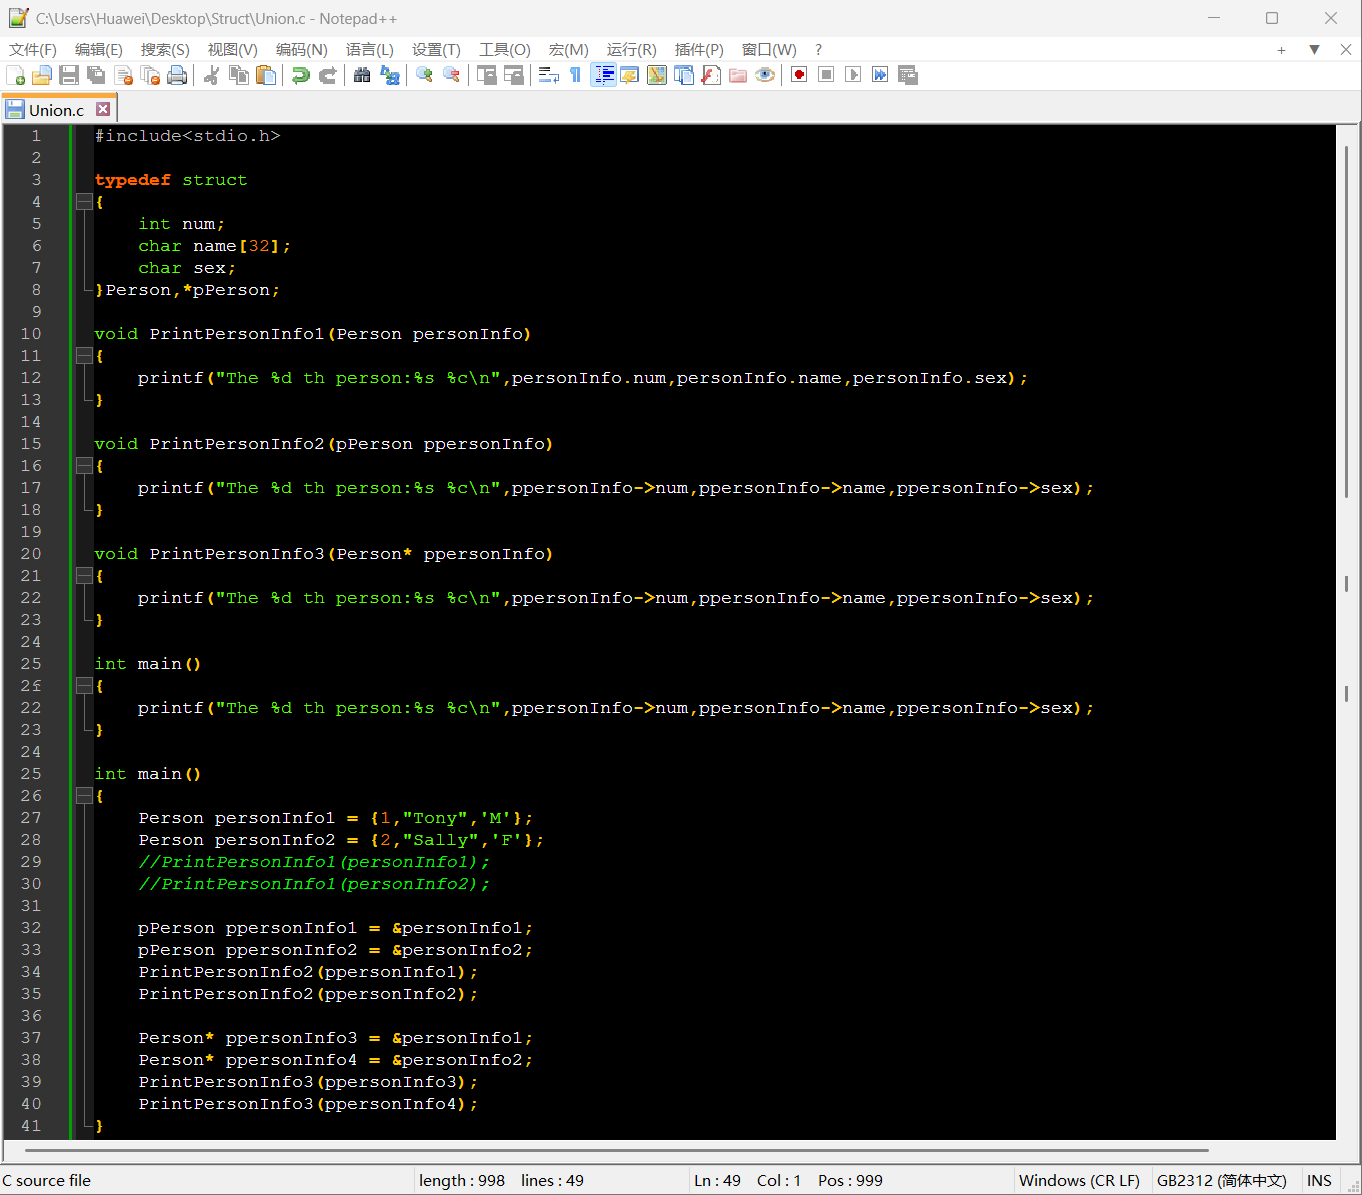The width and height of the screenshot is (1362, 1195).
Task: Play back the recorded macro
Action: click(x=853, y=75)
